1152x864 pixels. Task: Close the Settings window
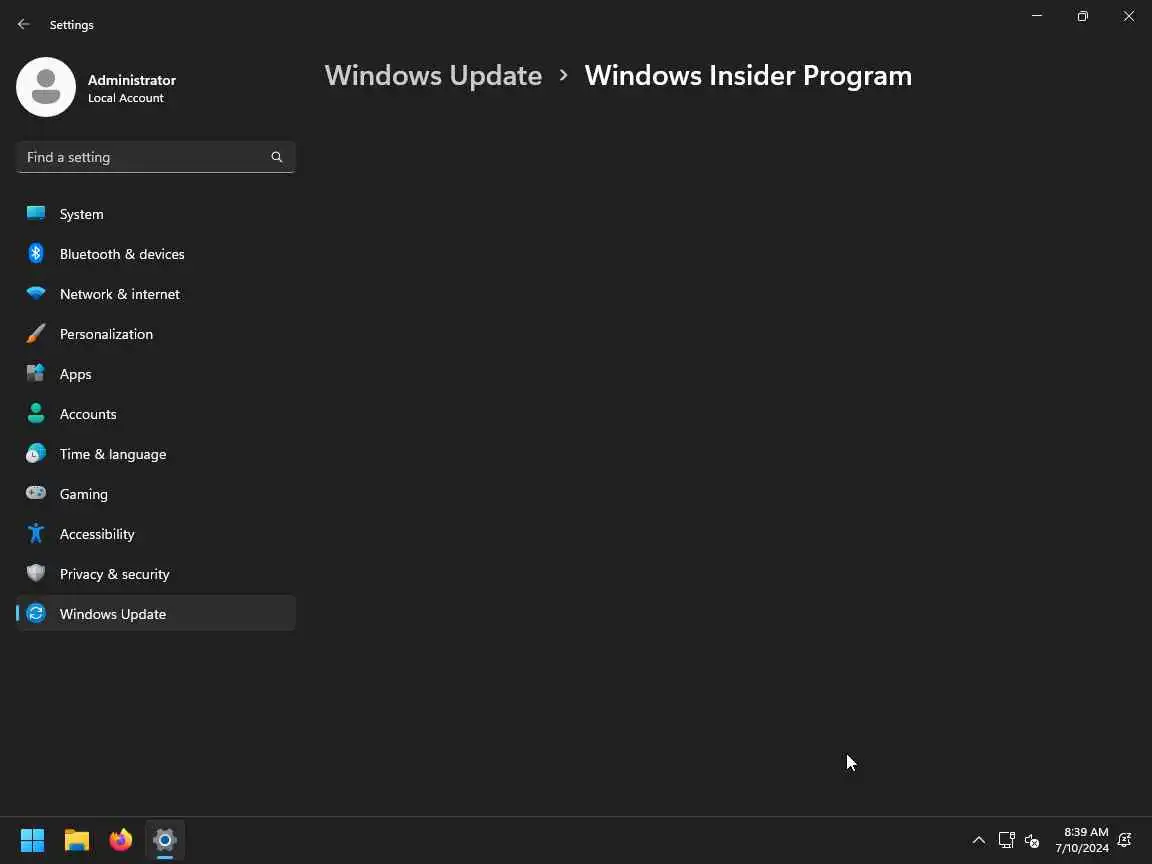(x=1128, y=16)
